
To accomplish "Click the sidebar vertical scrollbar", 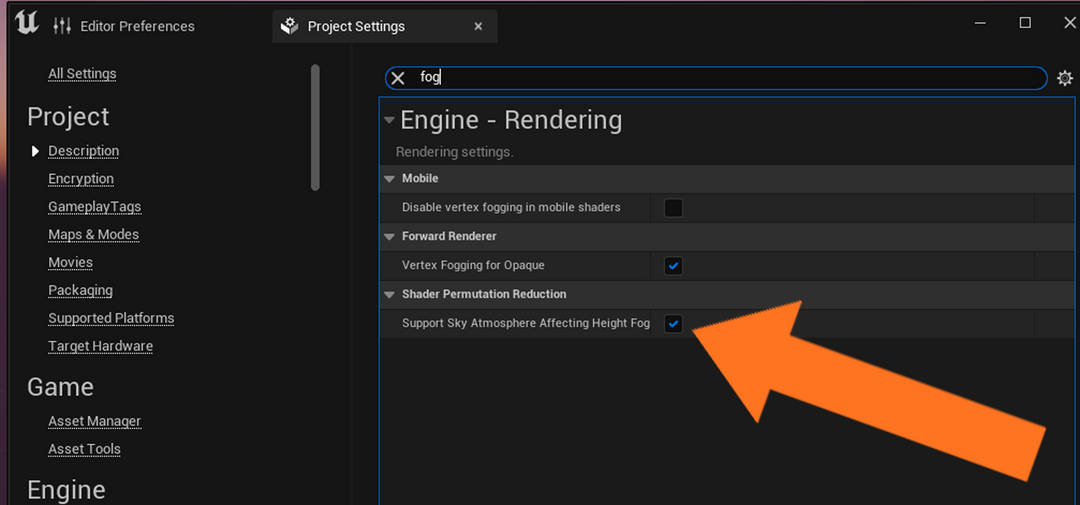I will point(316,128).
